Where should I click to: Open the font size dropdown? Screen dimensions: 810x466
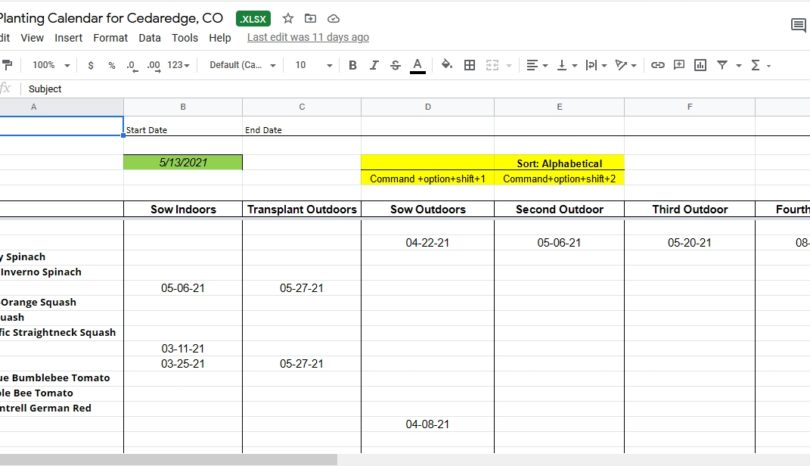pyautogui.click(x=314, y=65)
